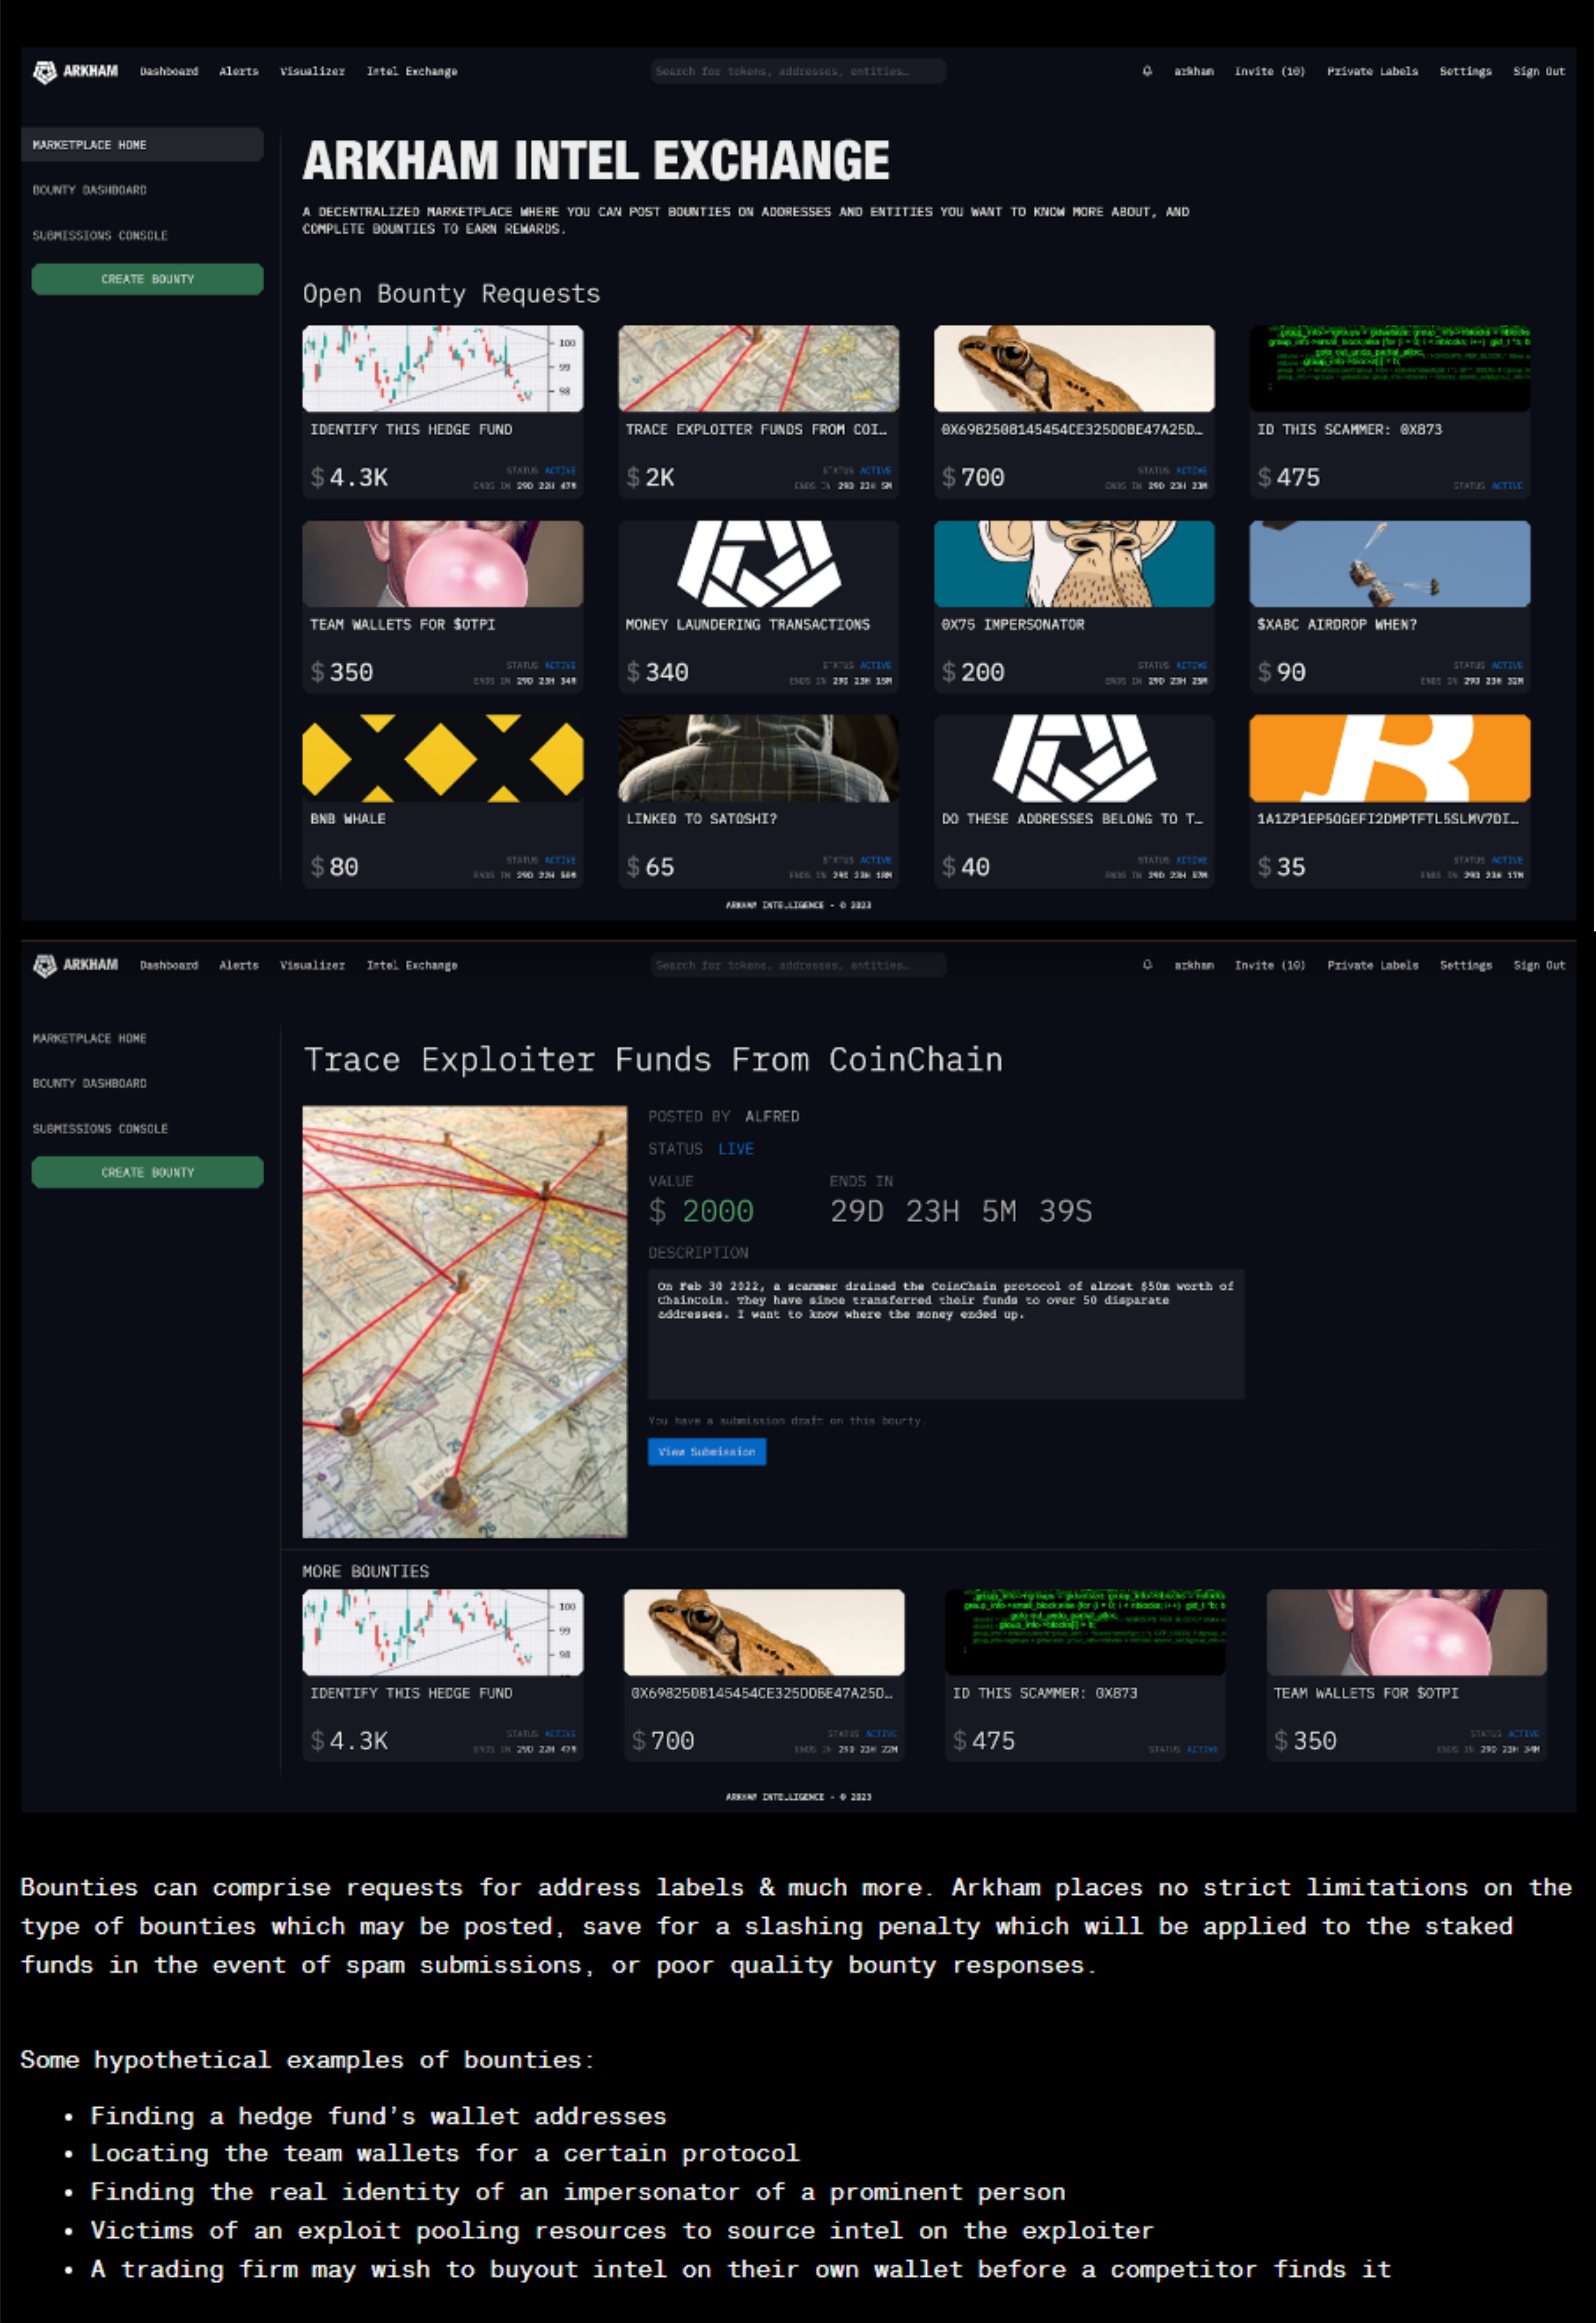Click the MORE BOUNTIES heading

tap(366, 1572)
